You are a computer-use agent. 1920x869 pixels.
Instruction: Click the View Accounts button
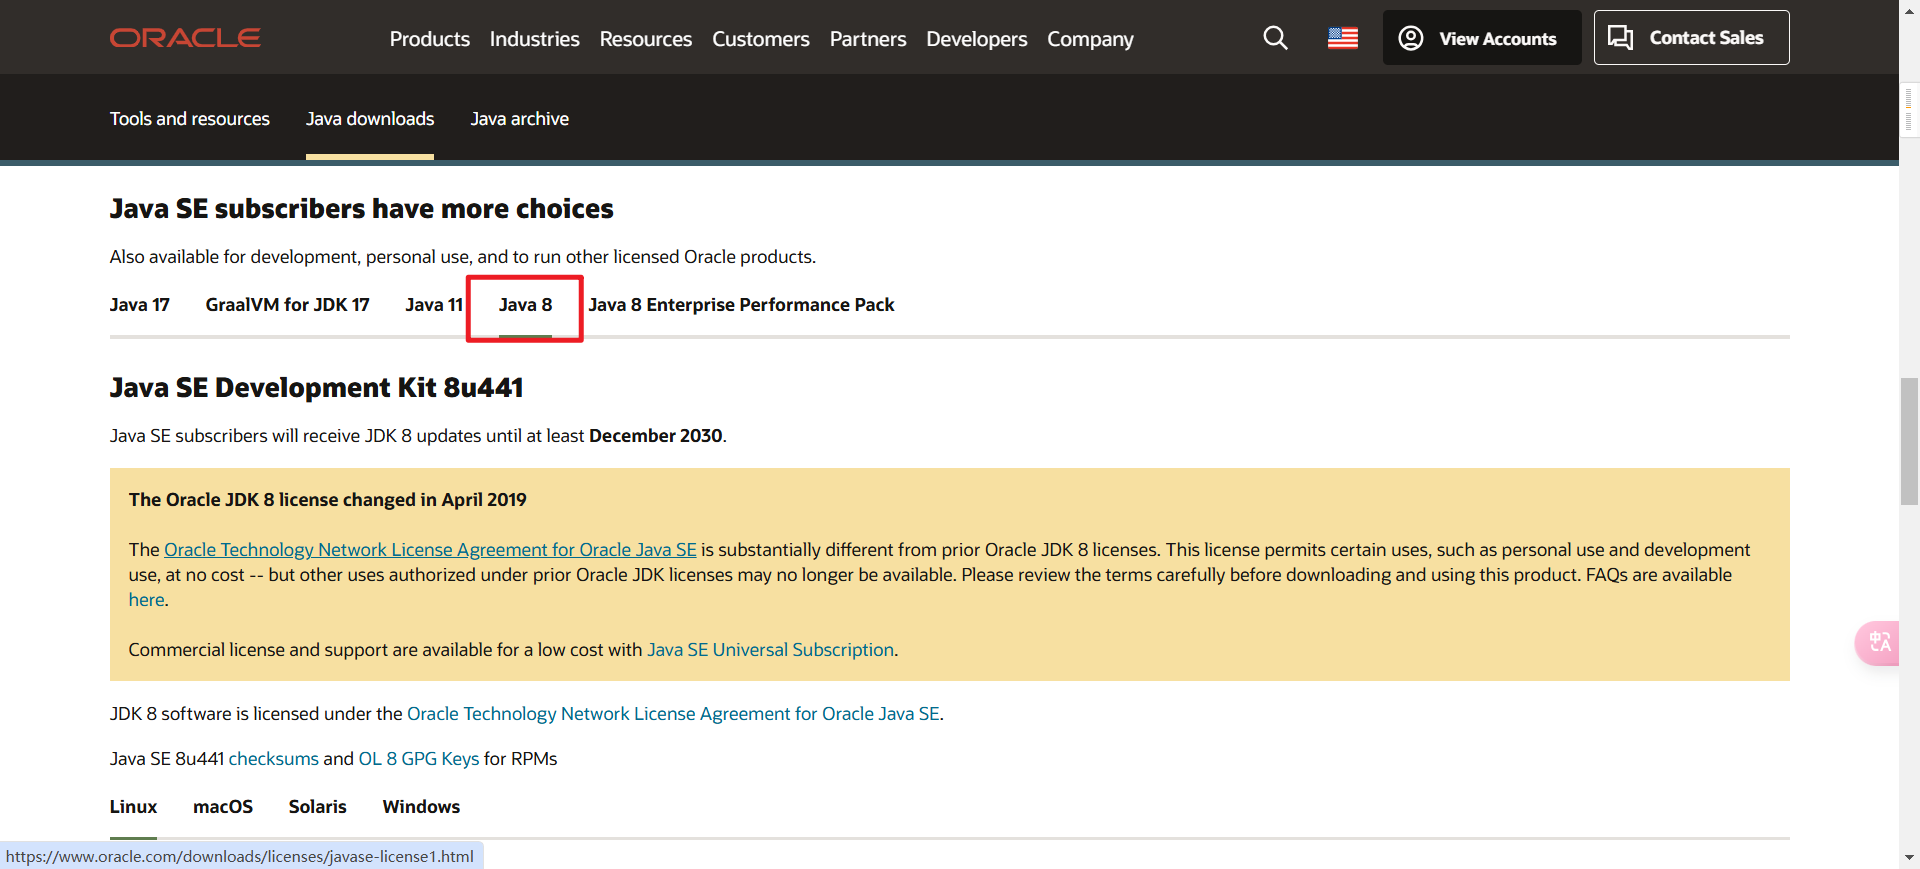1481,38
